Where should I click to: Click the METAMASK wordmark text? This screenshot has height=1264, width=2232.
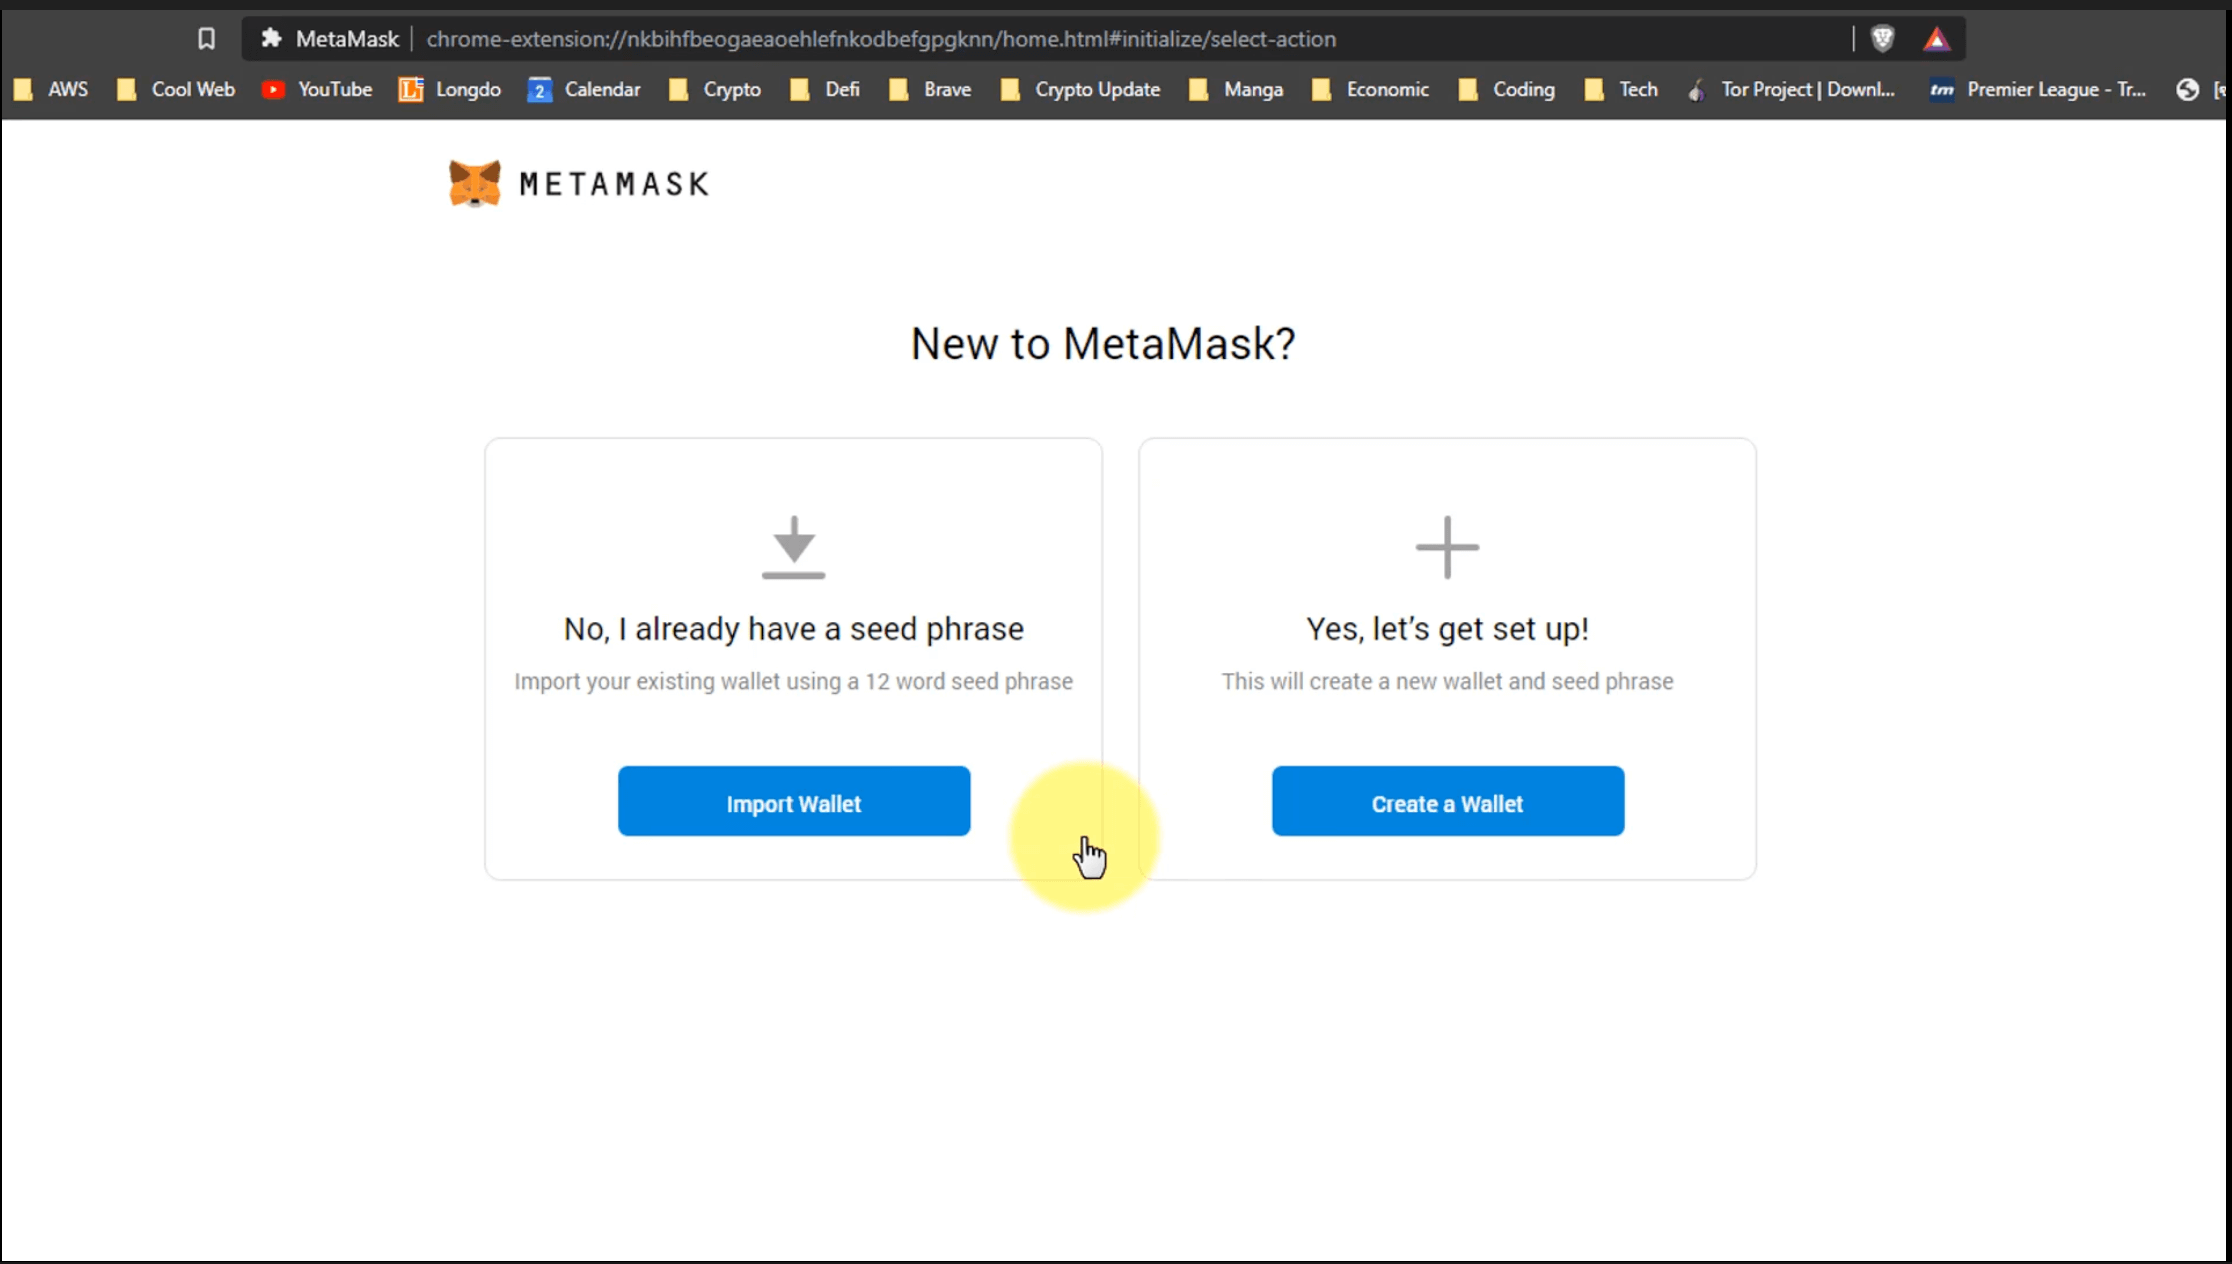coord(614,184)
